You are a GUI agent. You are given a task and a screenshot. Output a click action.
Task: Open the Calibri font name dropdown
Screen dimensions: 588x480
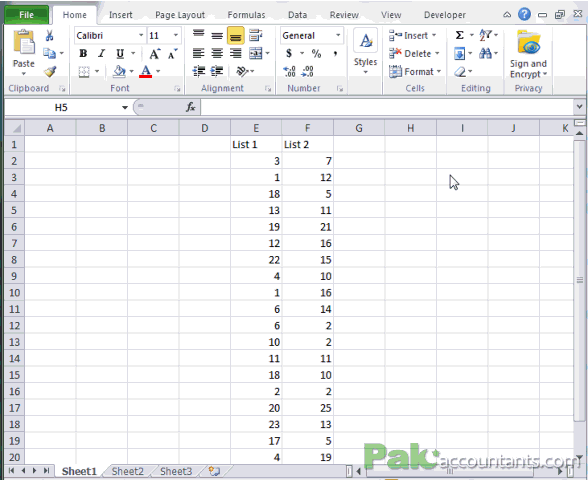(x=141, y=35)
